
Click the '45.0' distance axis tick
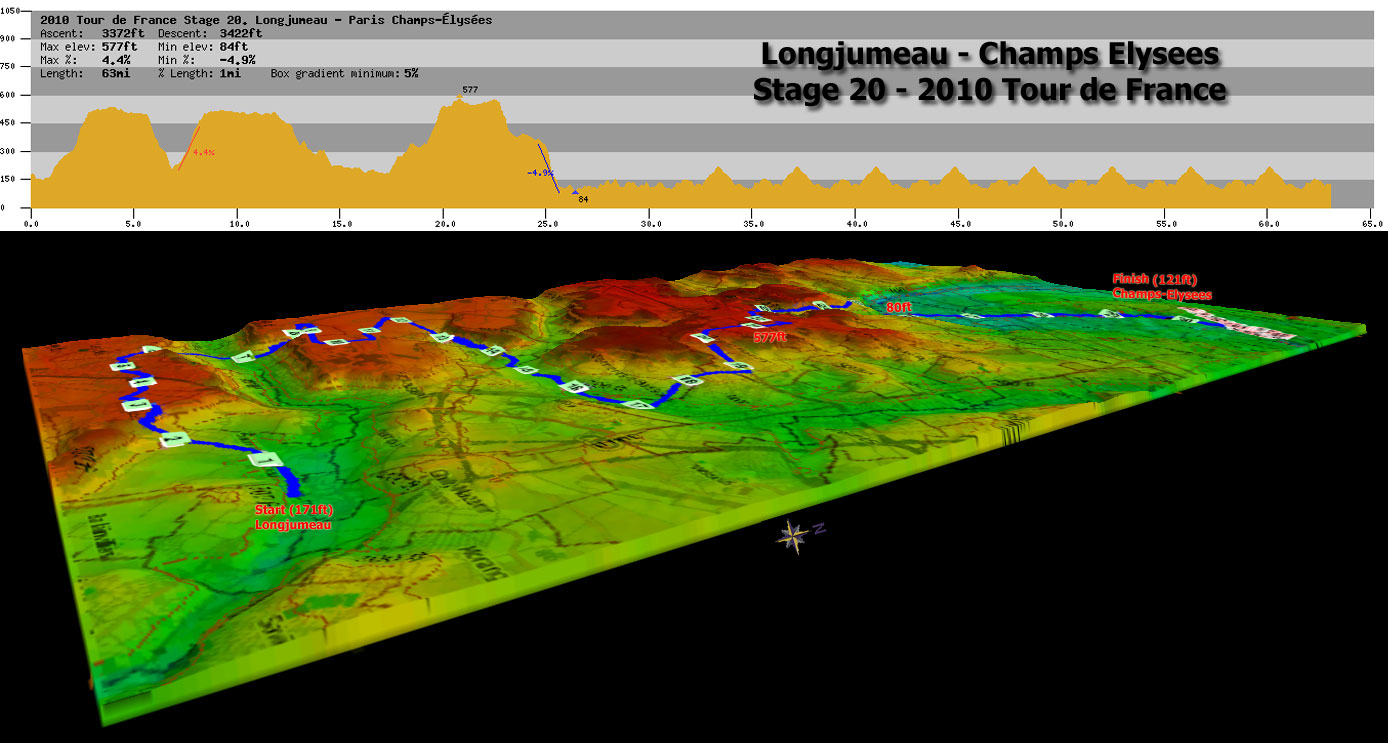coord(958,224)
